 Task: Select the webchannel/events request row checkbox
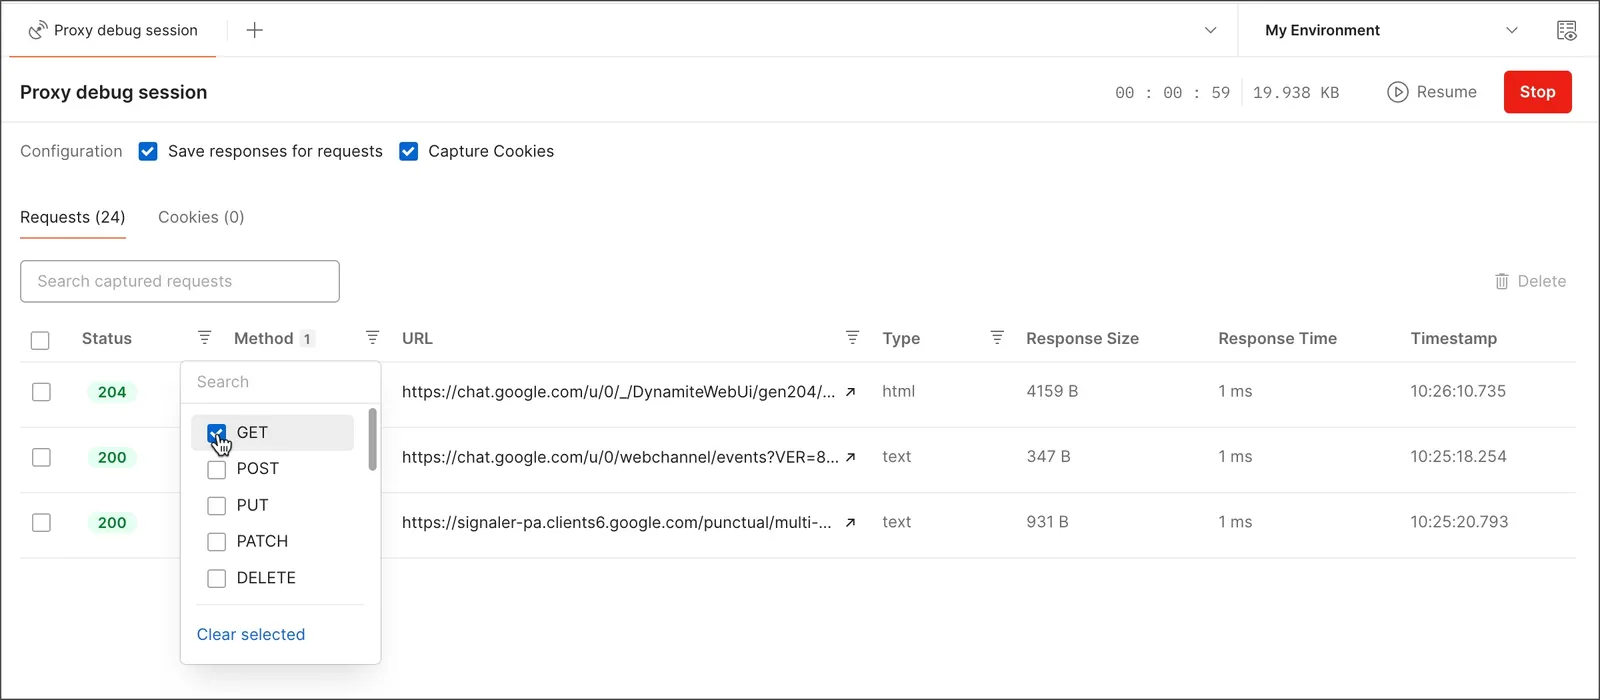click(x=41, y=457)
